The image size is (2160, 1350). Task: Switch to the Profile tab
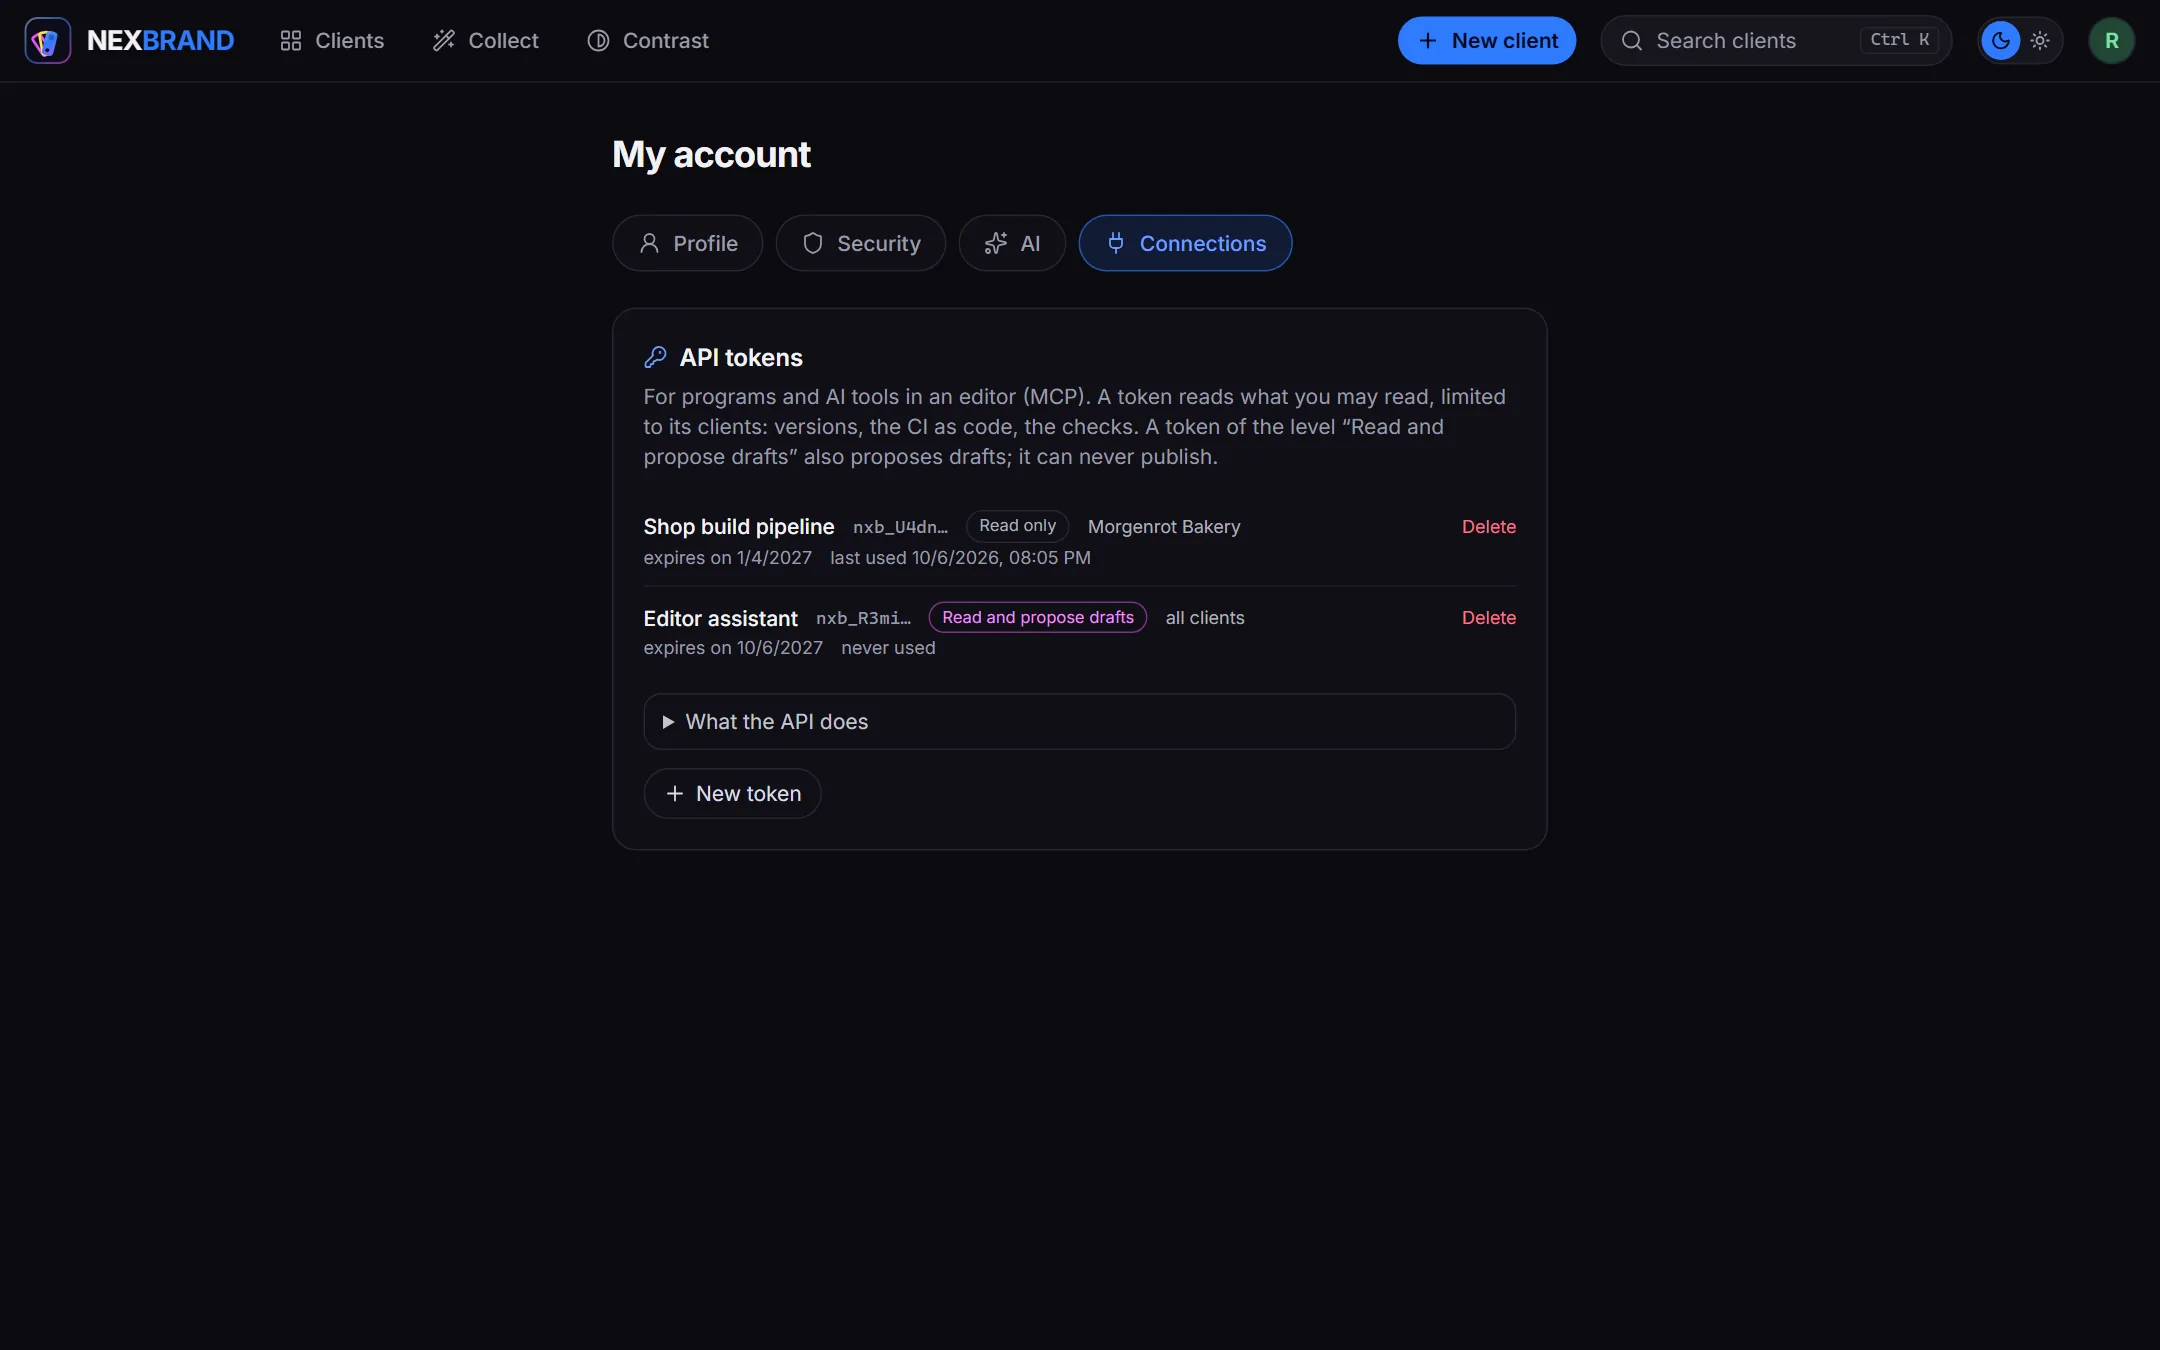coord(688,243)
